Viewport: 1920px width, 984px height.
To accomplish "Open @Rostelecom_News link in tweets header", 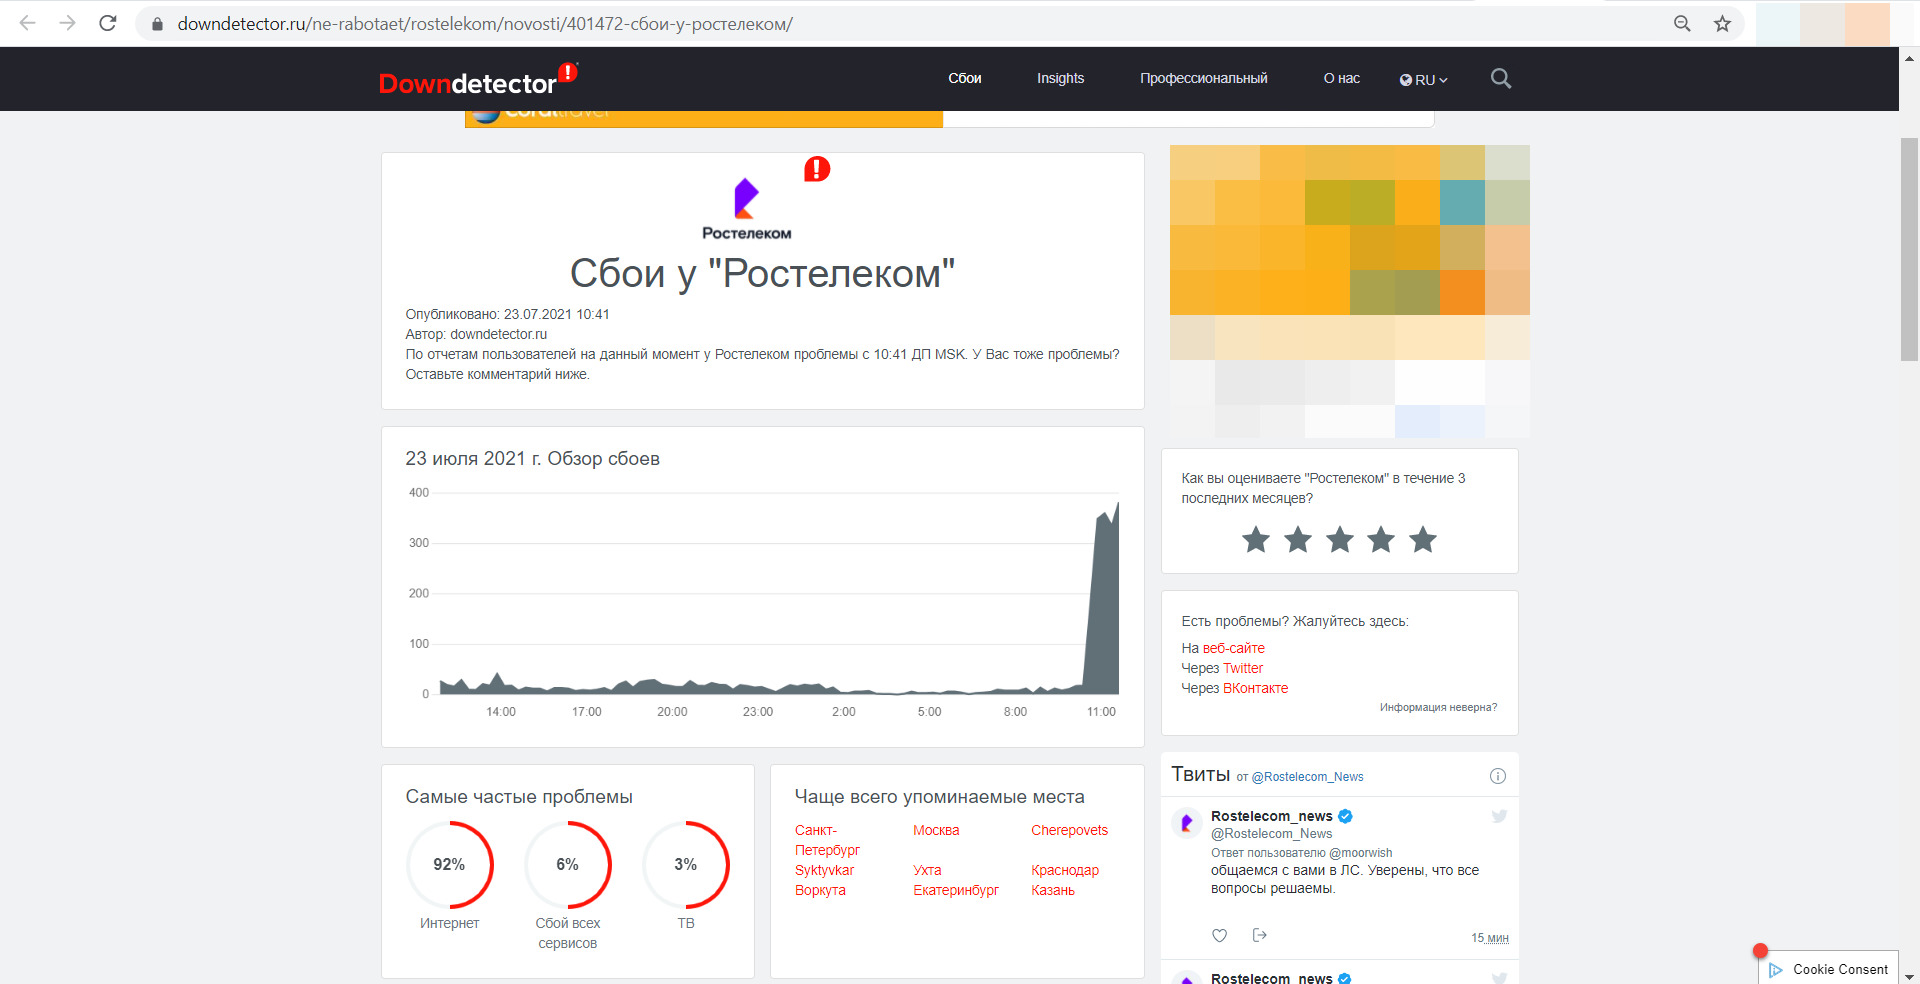I will [1307, 777].
